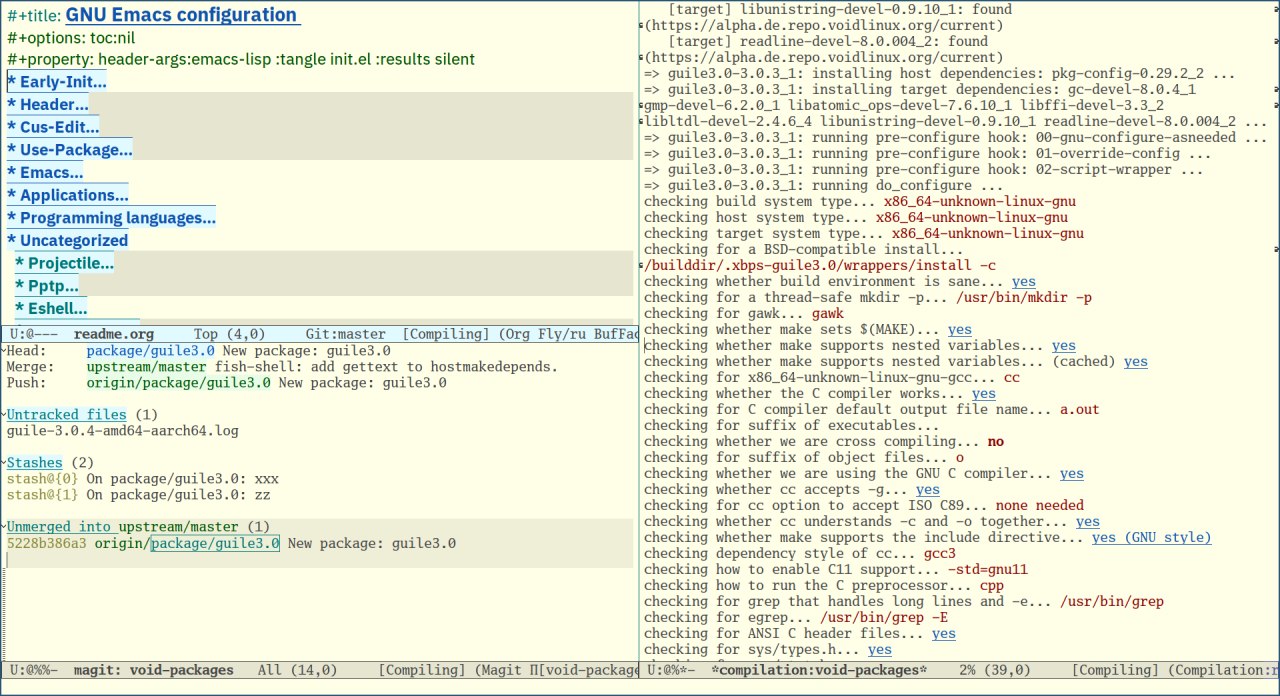Click magit: void-packages buffer name in mode line

(154, 670)
